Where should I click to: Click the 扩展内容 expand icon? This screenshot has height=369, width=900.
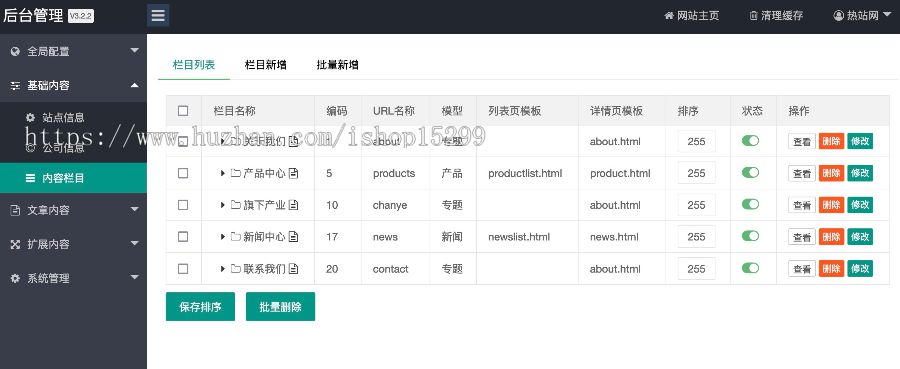15,244
